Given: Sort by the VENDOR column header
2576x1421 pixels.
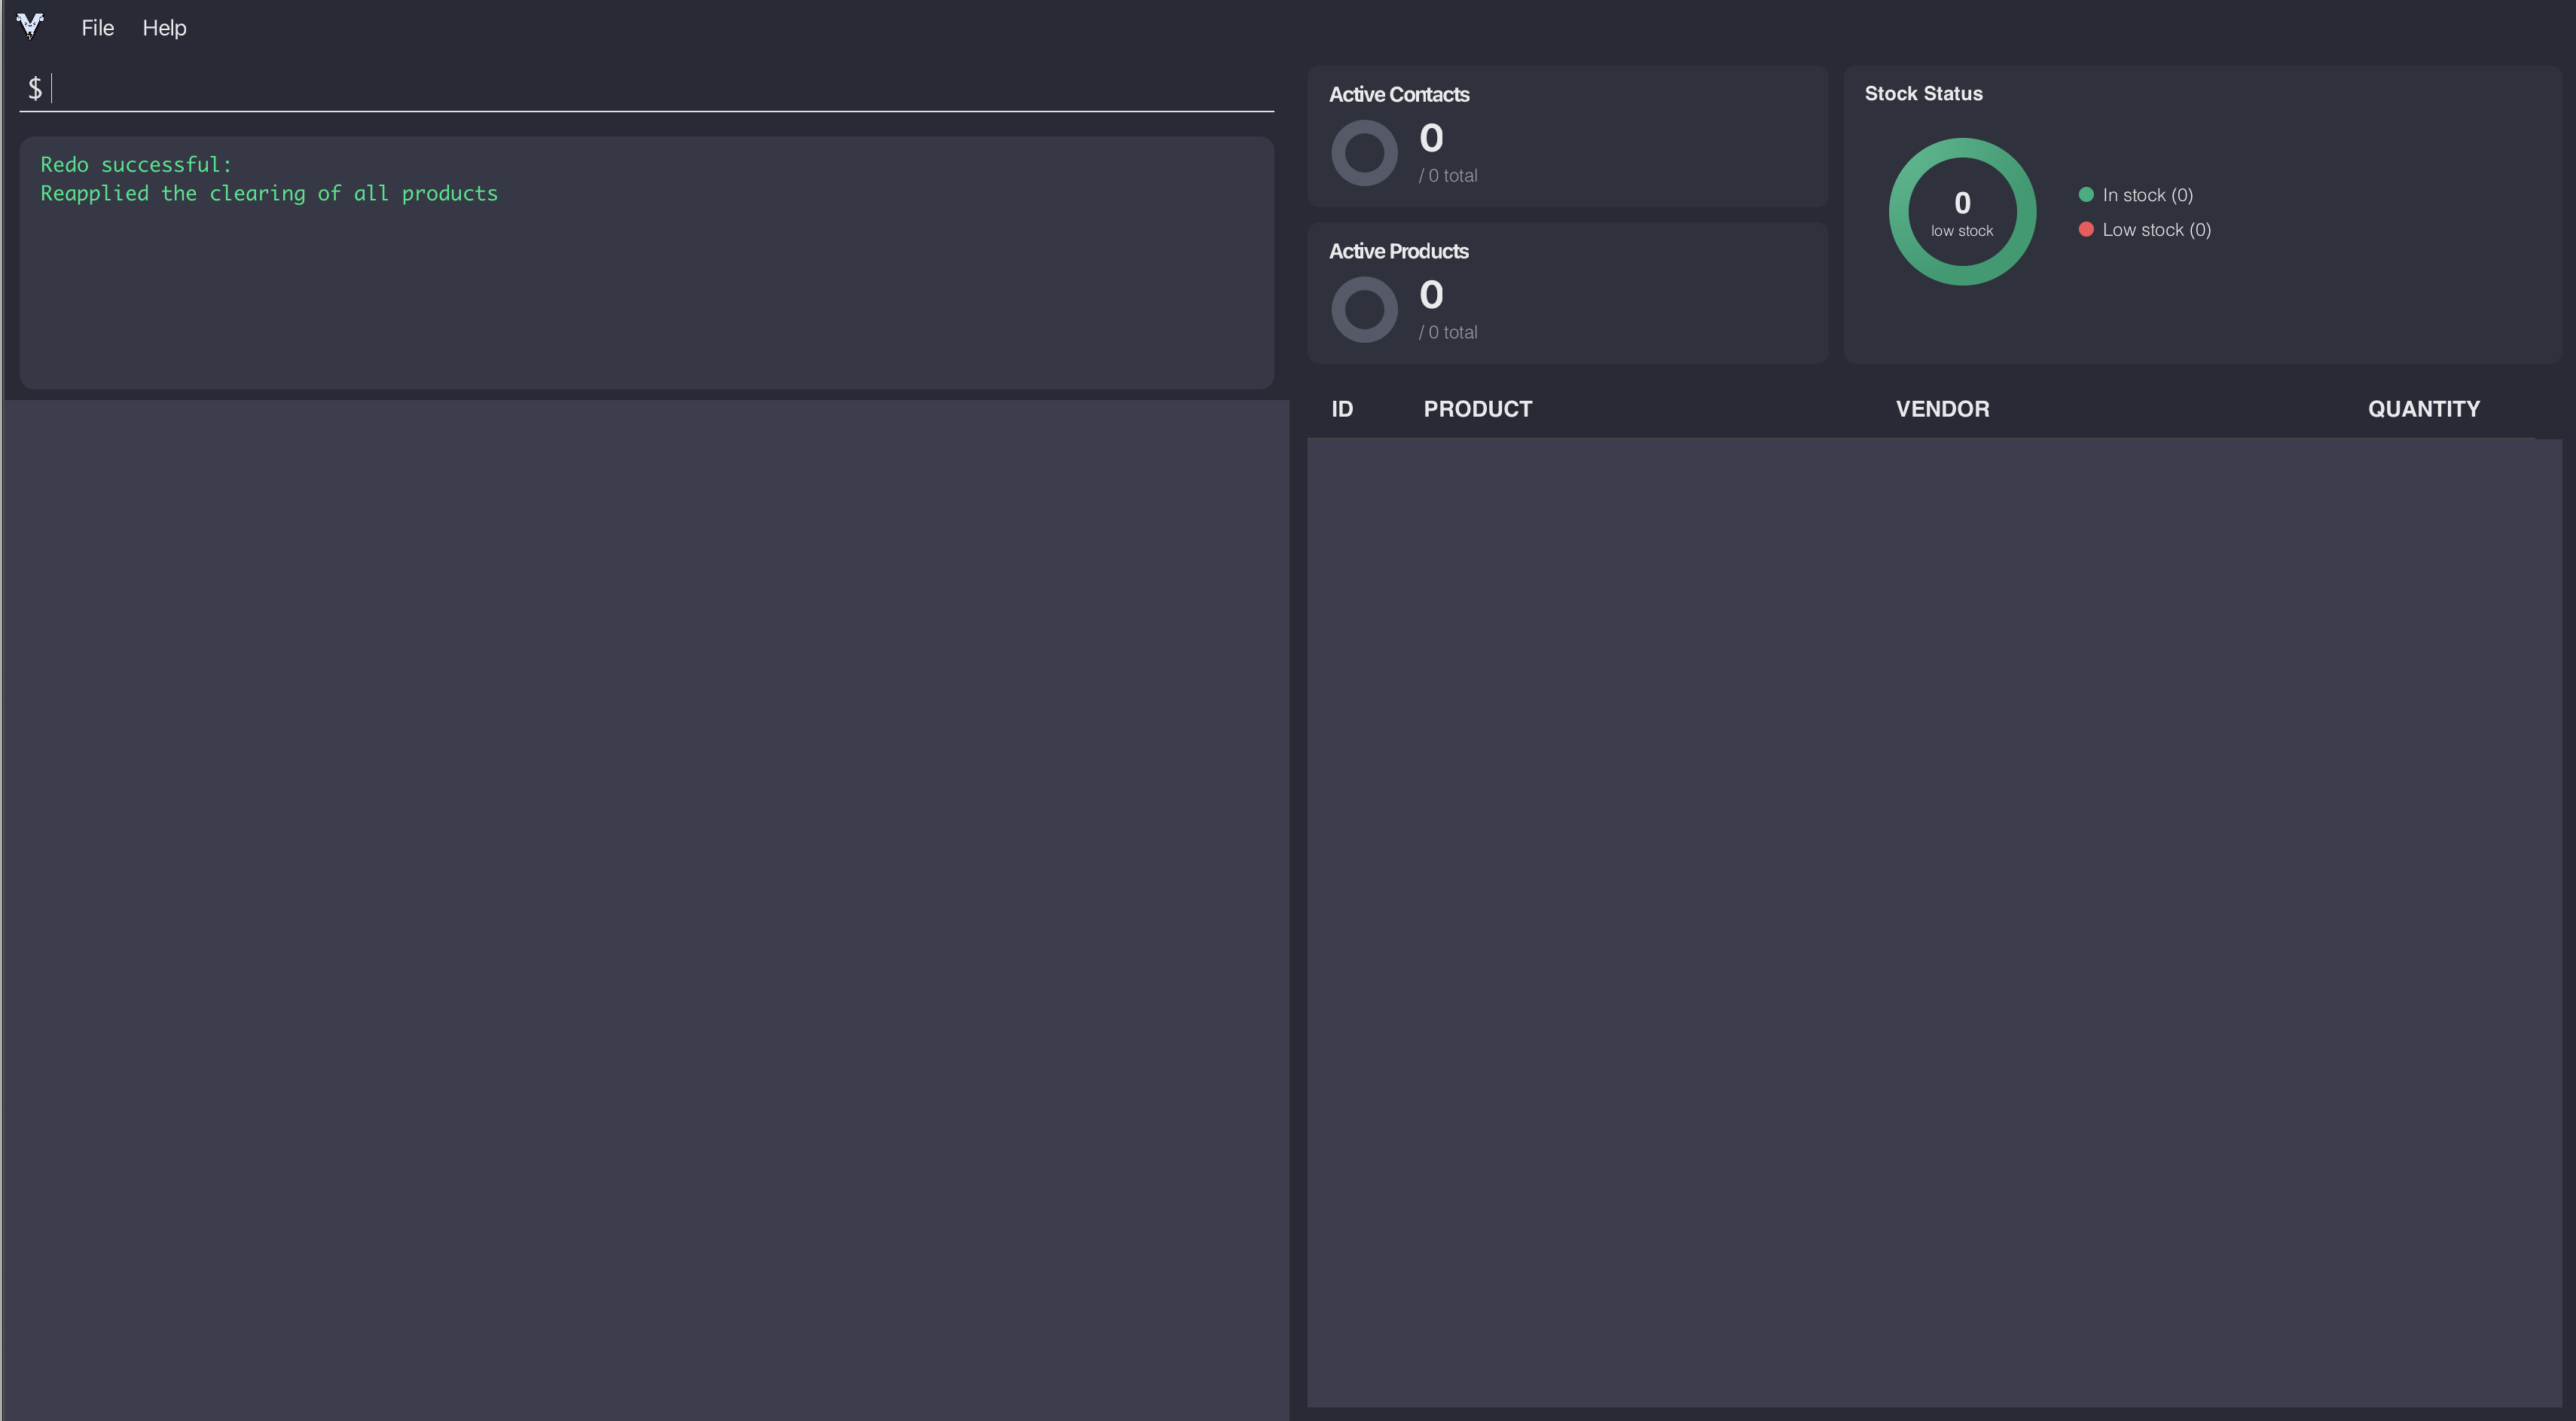Looking at the screenshot, I should point(1942,409).
